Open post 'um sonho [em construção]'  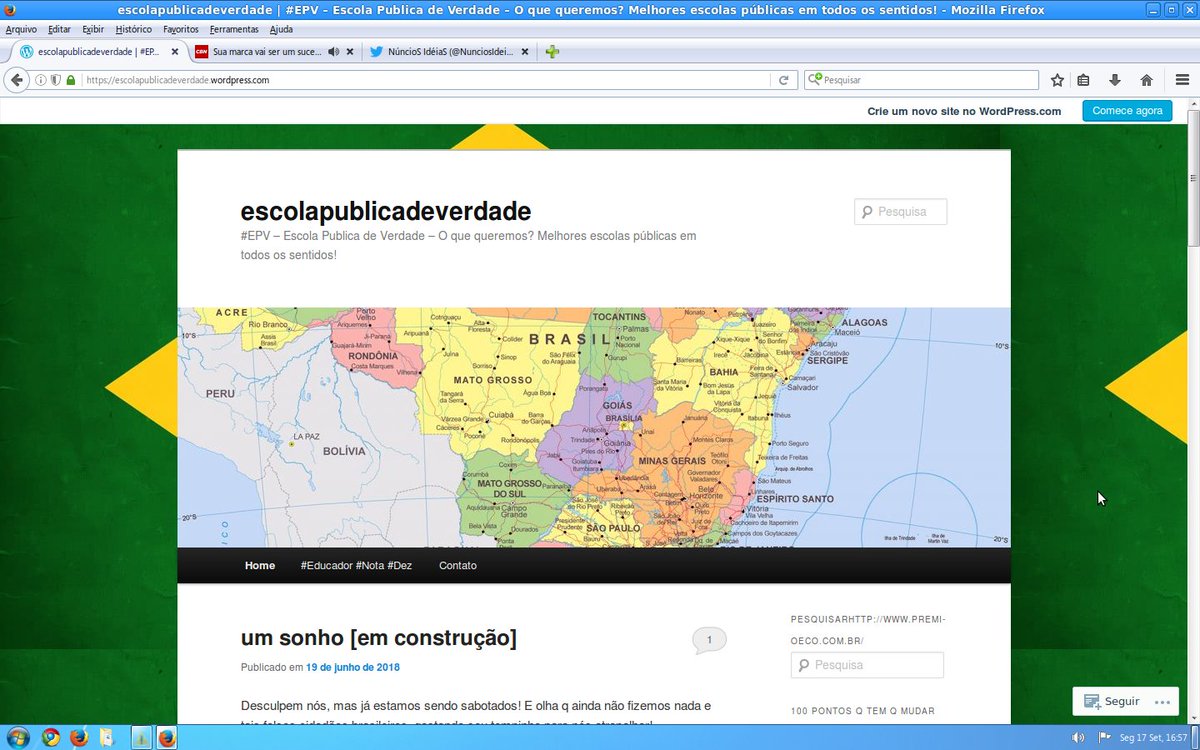tap(378, 637)
